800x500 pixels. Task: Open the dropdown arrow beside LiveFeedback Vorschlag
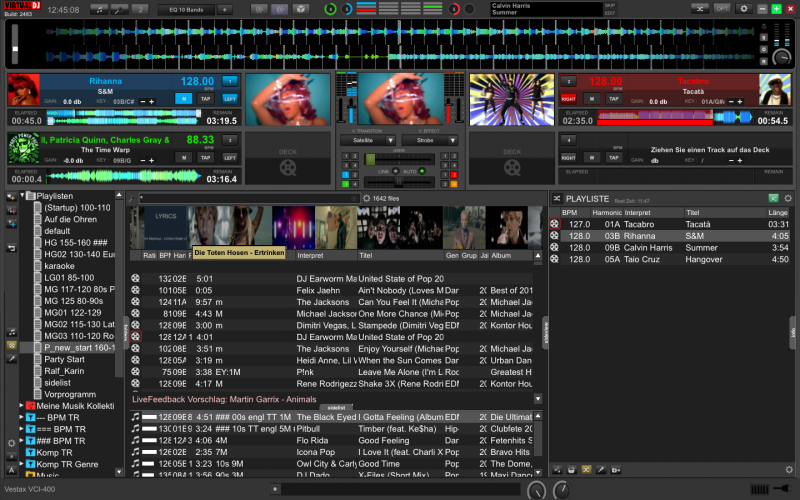538,398
